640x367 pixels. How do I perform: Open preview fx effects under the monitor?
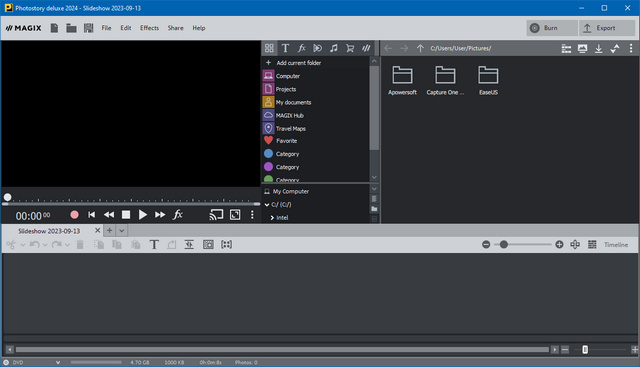pos(178,215)
